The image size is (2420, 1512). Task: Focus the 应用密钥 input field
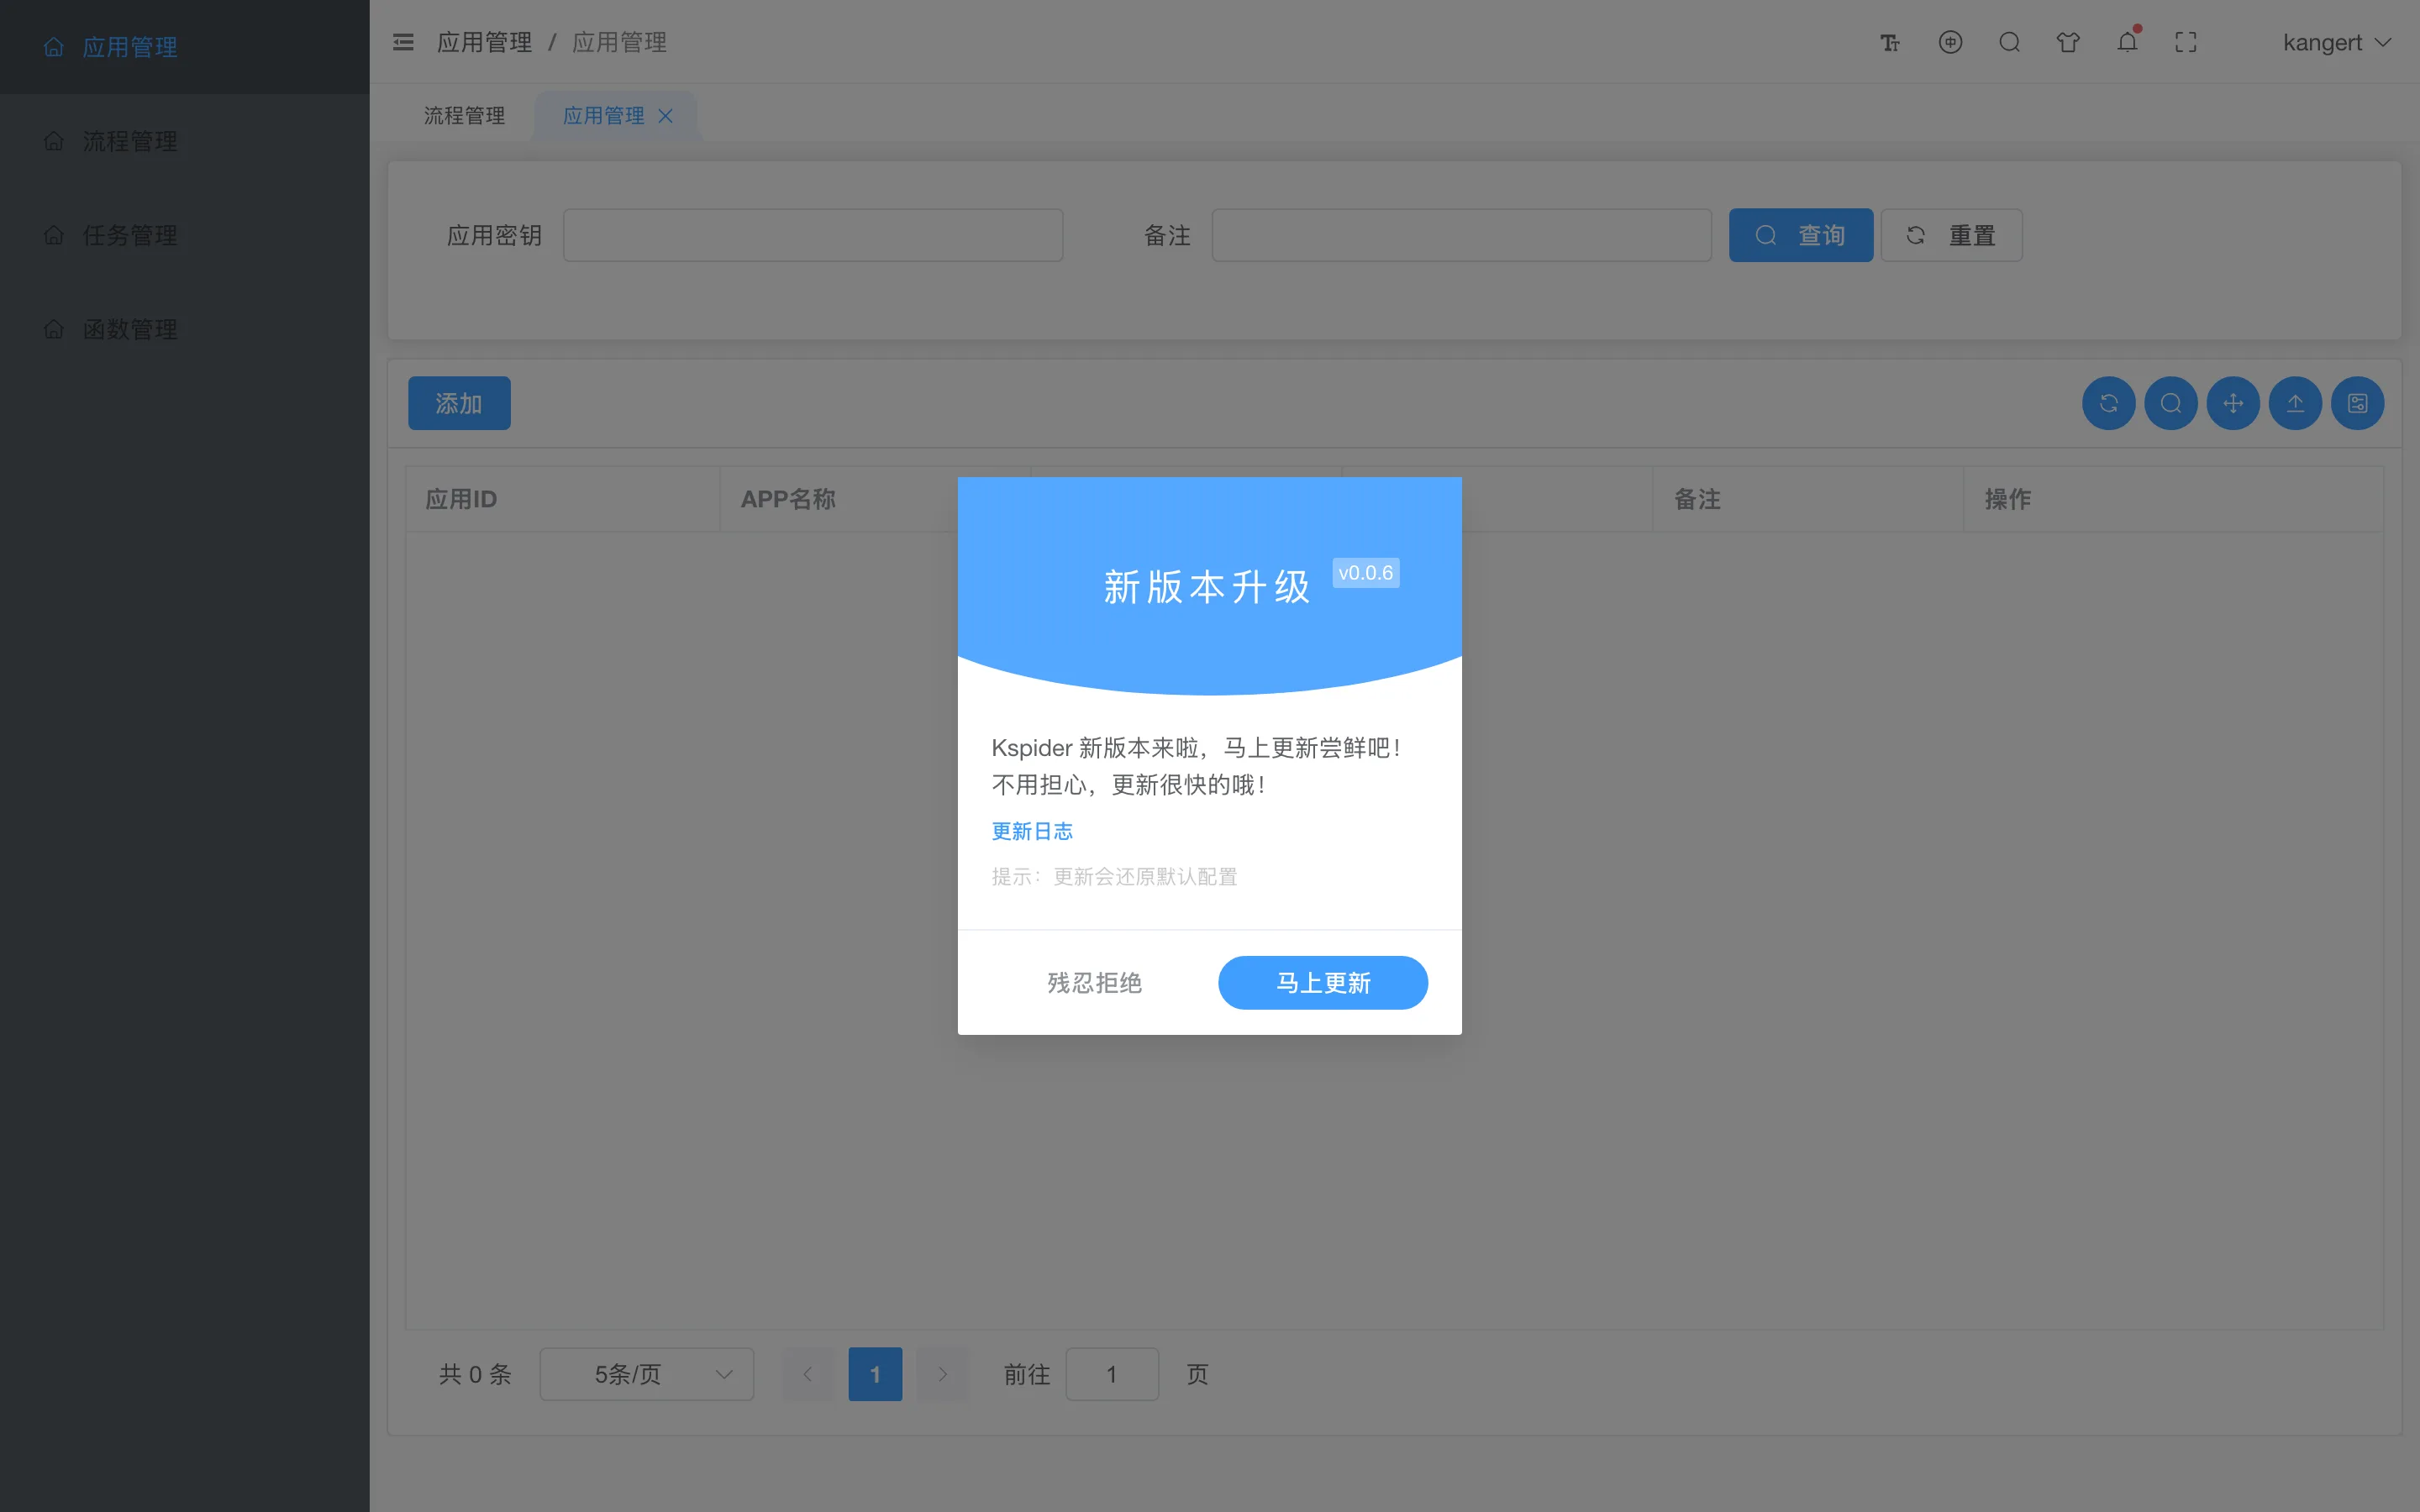click(813, 235)
